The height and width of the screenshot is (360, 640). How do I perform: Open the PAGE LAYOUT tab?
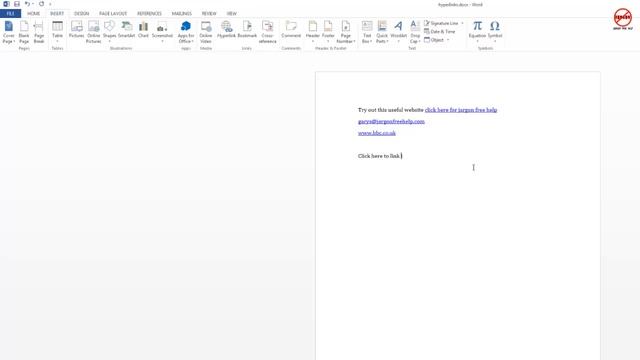[113, 13]
